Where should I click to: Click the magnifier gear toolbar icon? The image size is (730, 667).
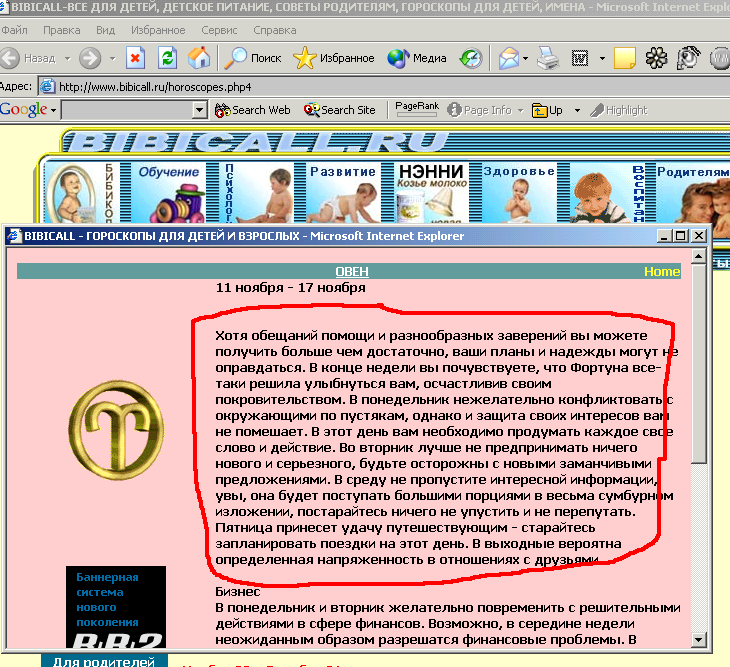pyautogui.click(x=688, y=57)
